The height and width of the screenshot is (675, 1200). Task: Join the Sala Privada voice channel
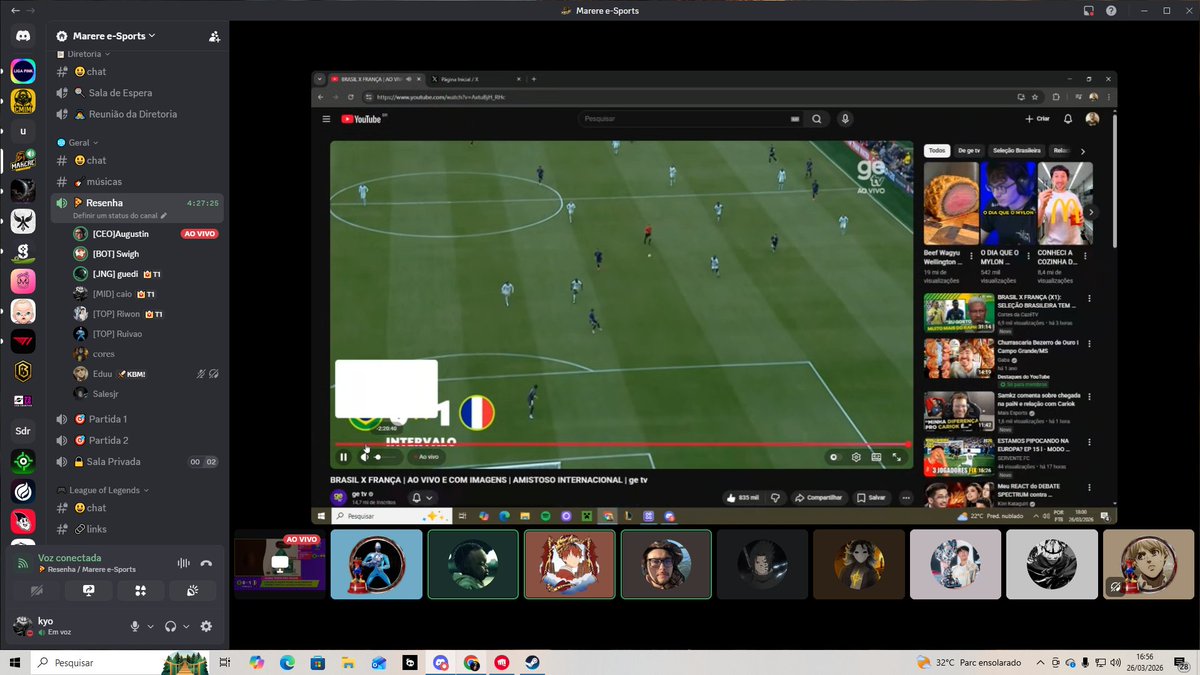pyautogui.click(x=138, y=462)
